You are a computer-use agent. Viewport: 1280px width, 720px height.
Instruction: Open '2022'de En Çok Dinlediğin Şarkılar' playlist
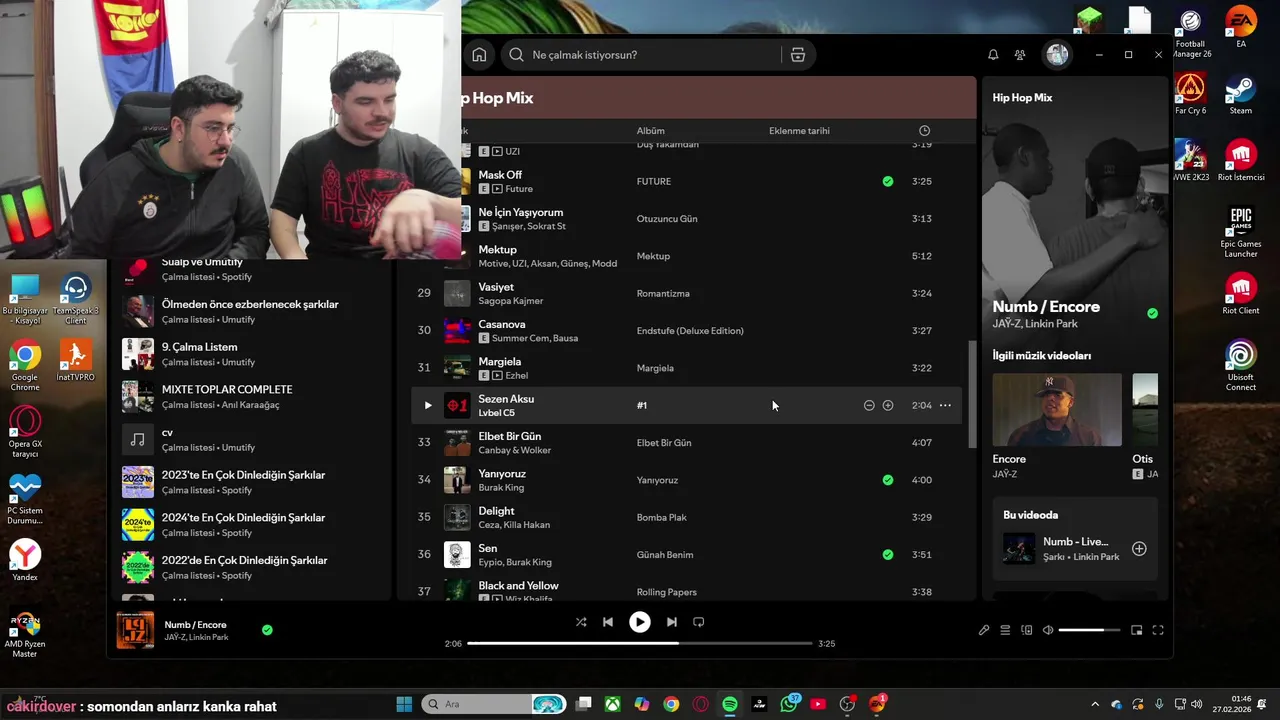(x=250, y=567)
